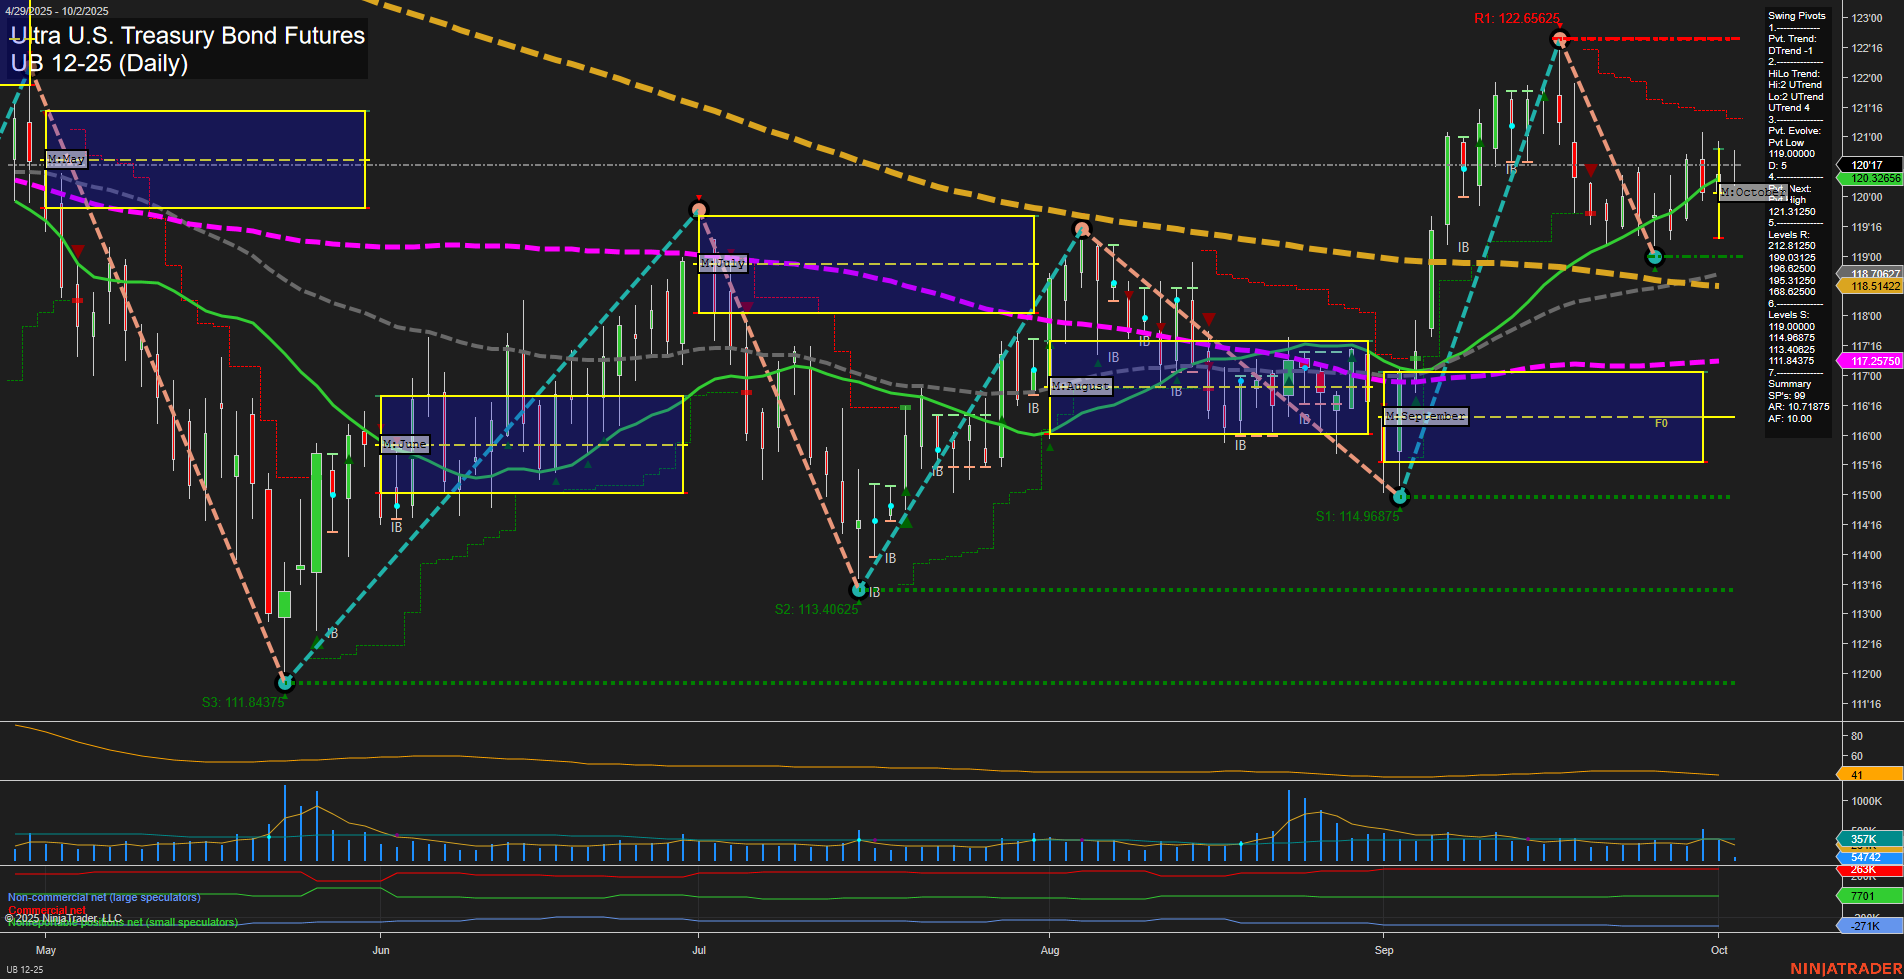Click the Non-commercial net legend text
The height and width of the screenshot is (979, 1904).
point(104,897)
